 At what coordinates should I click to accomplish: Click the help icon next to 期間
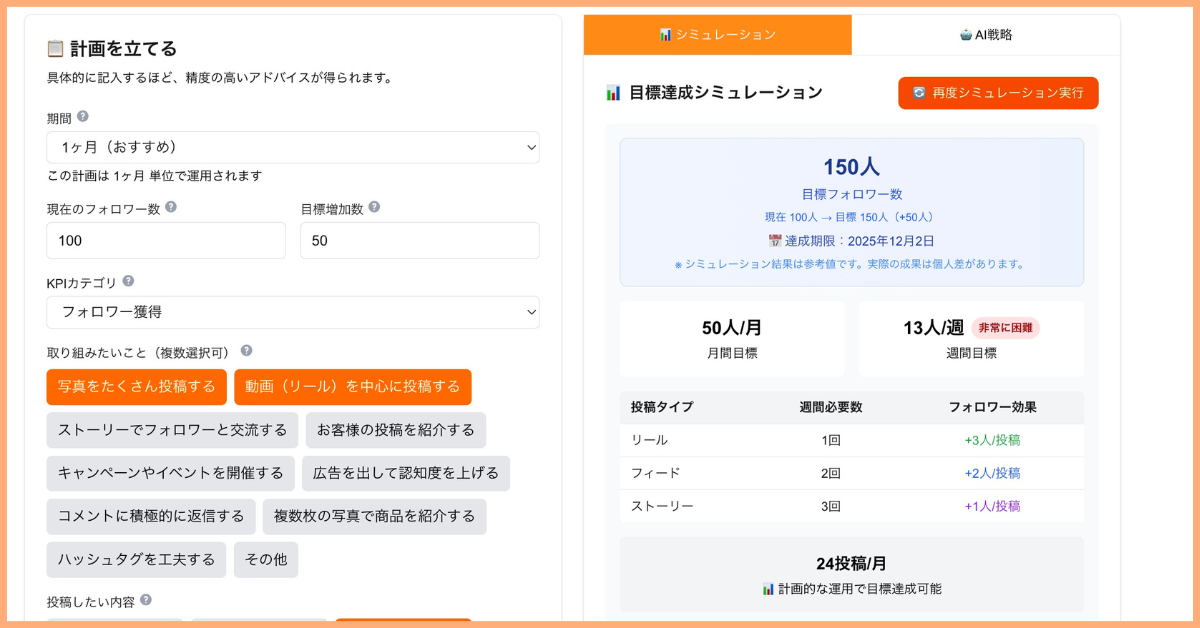[82, 115]
